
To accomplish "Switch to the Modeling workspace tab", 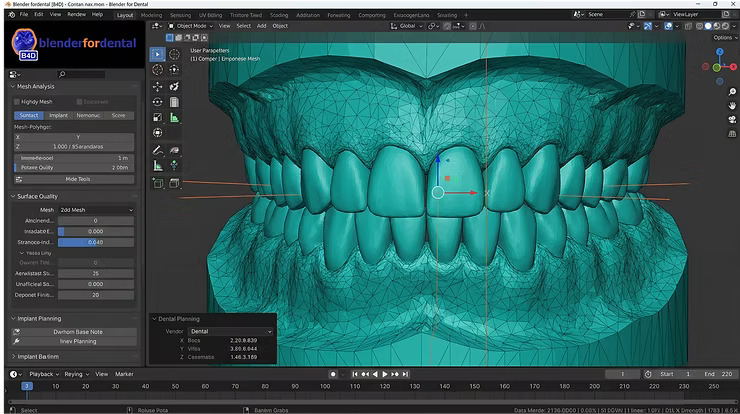I will tap(151, 15).
